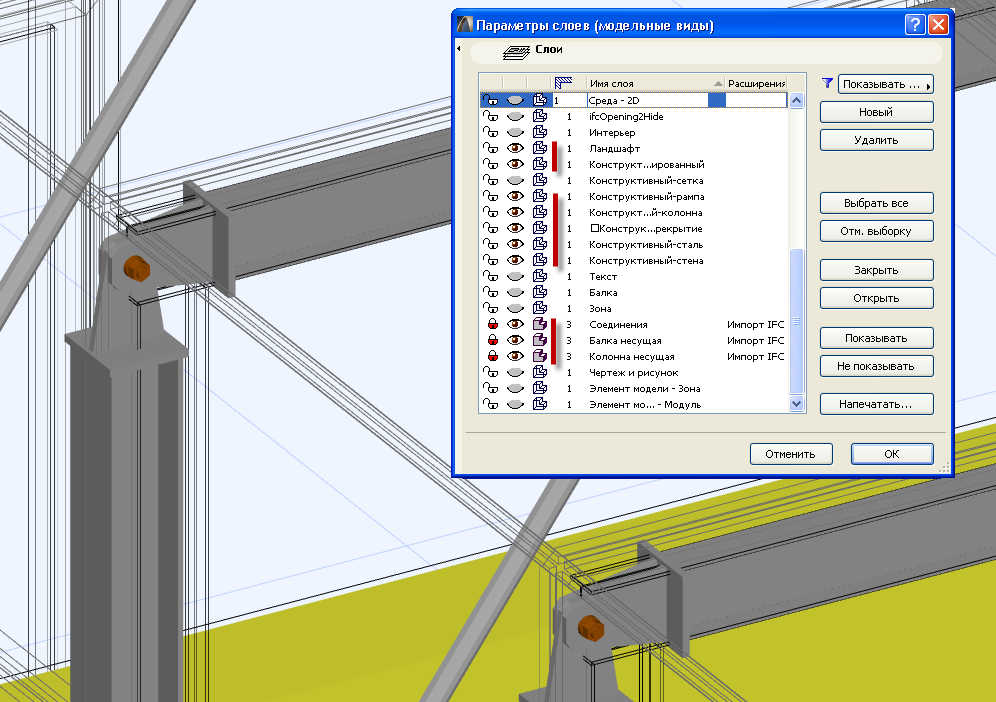
Task: Toggle lock icon of Элемент модели - Зона layer
Action: coord(490,388)
